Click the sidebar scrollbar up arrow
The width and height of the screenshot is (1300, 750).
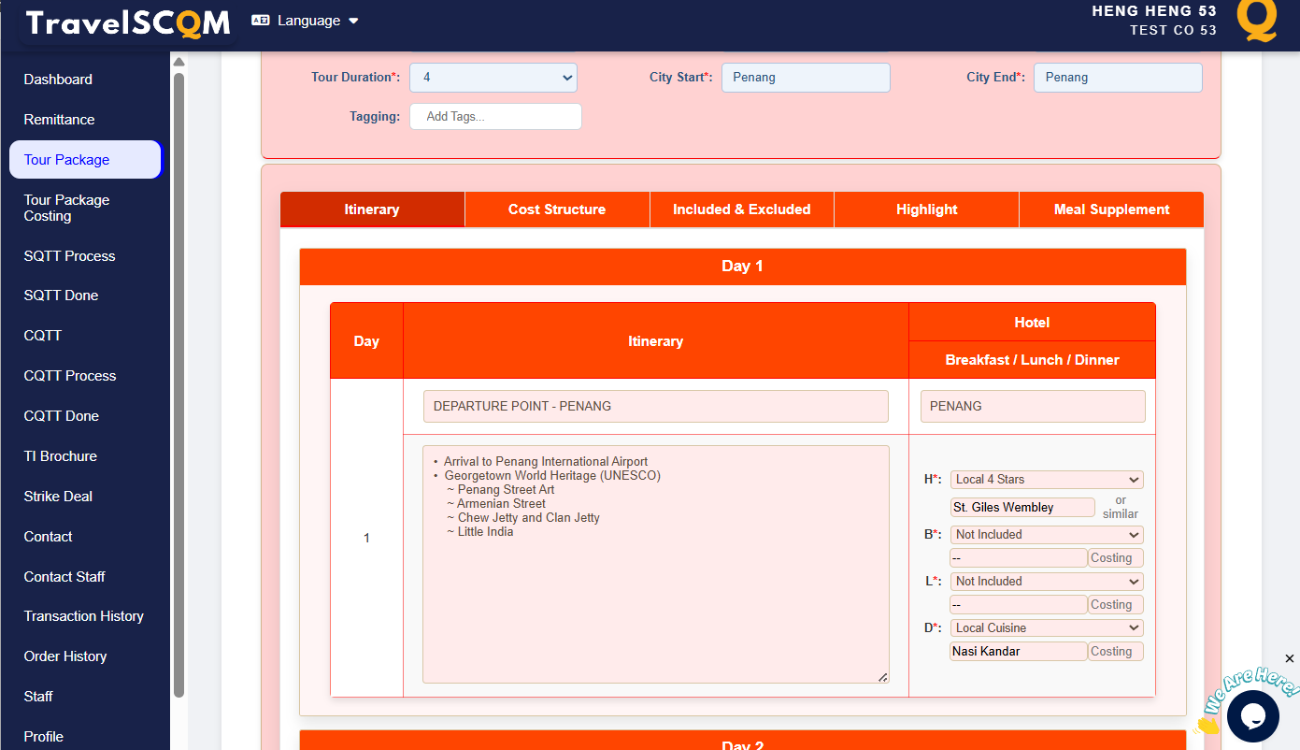click(x=179, y=62)
